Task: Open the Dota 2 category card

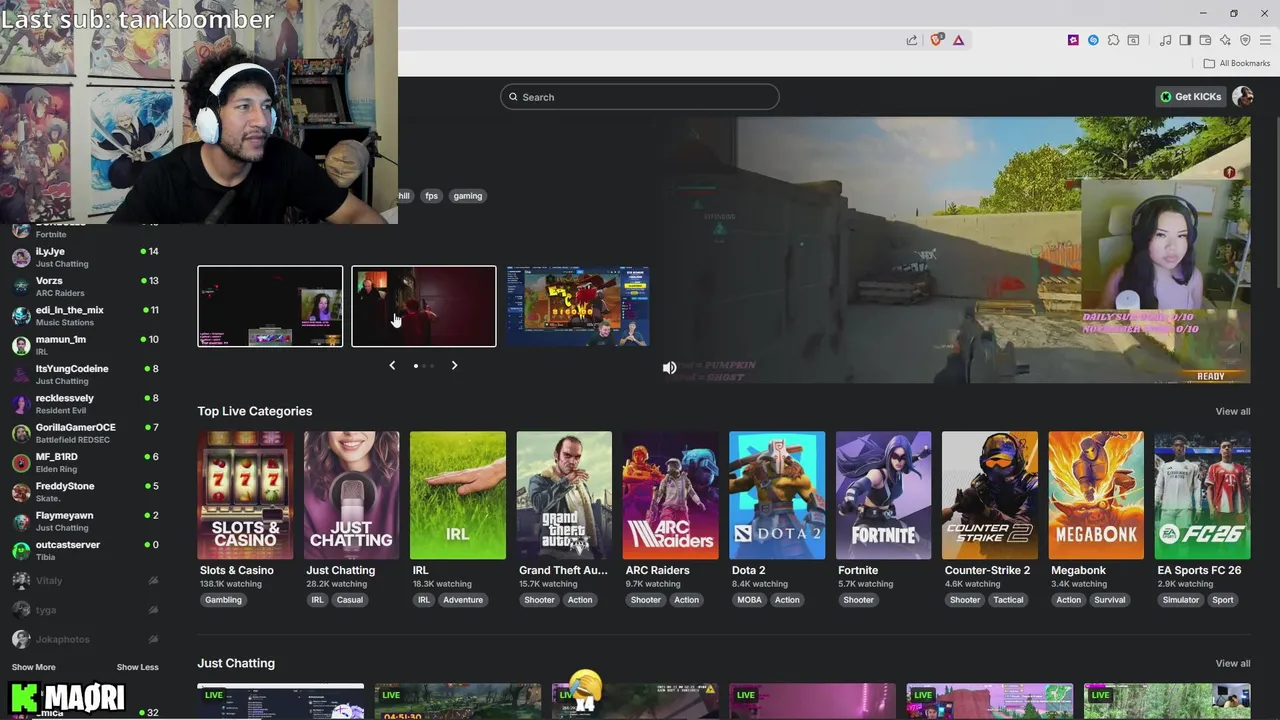Action: 777,495
